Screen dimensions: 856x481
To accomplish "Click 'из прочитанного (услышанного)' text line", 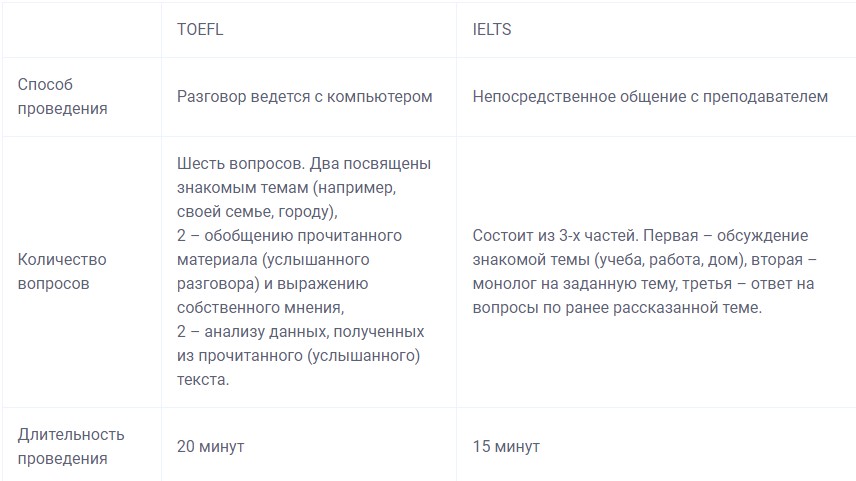I will click(x=299, y=356).
